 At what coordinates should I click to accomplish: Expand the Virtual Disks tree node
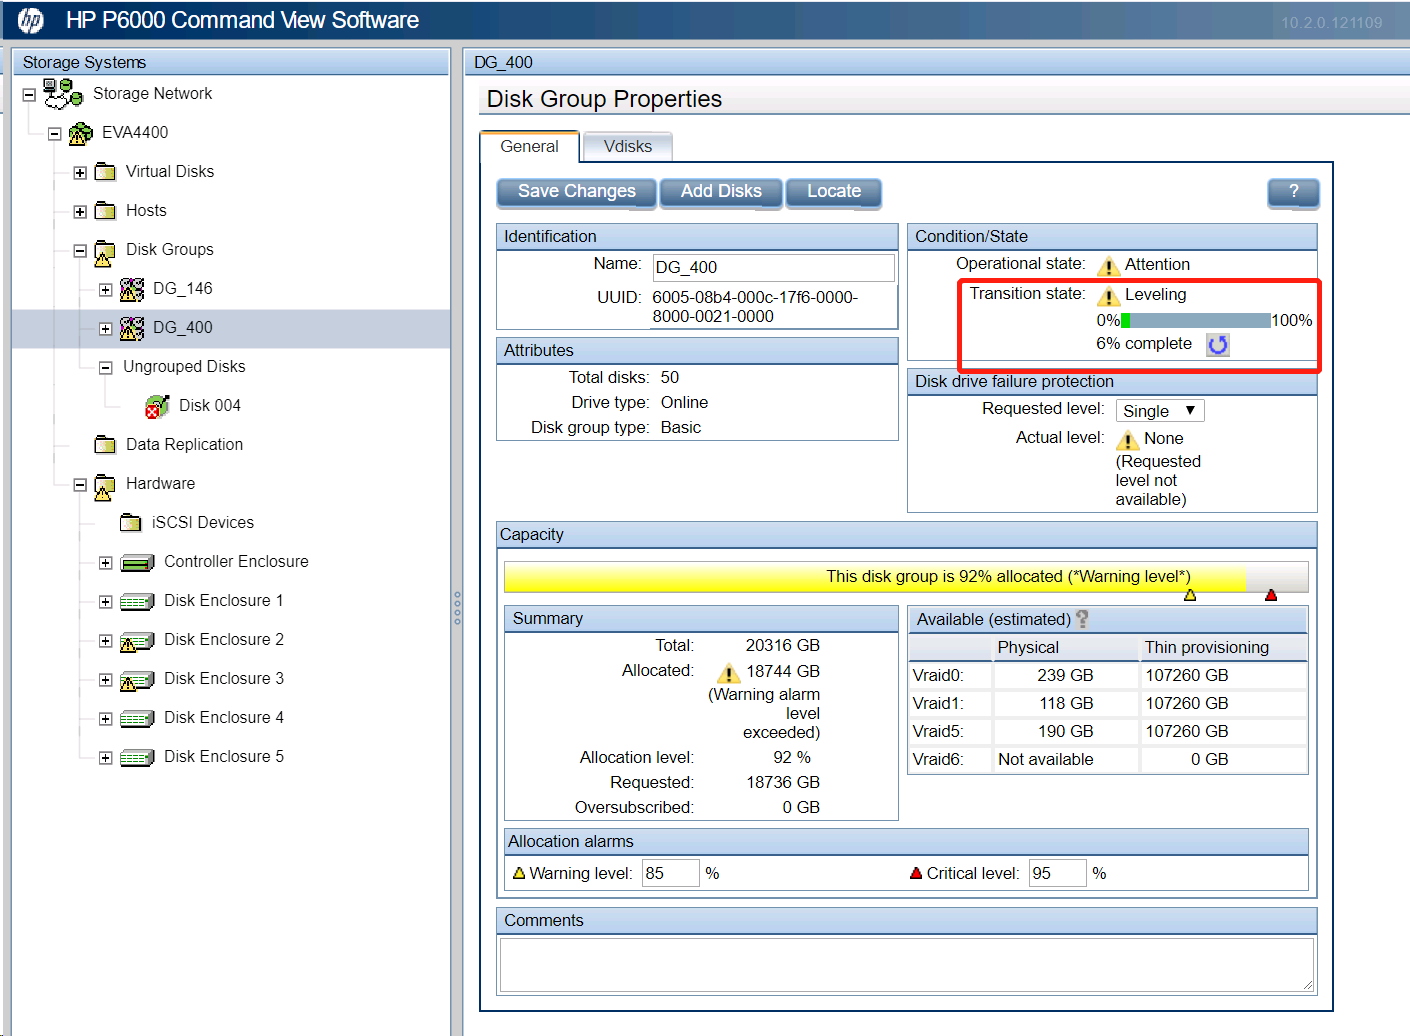(x=80, y=173)
